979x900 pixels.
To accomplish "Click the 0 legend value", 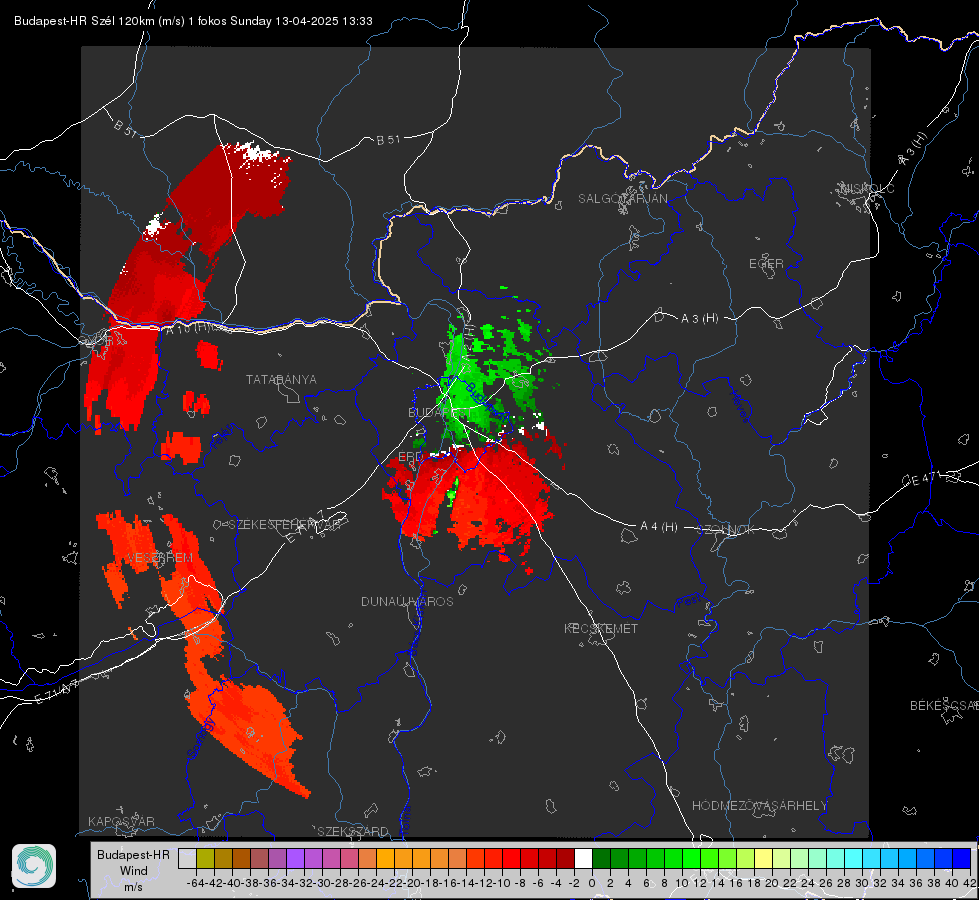I will point(592,883).
